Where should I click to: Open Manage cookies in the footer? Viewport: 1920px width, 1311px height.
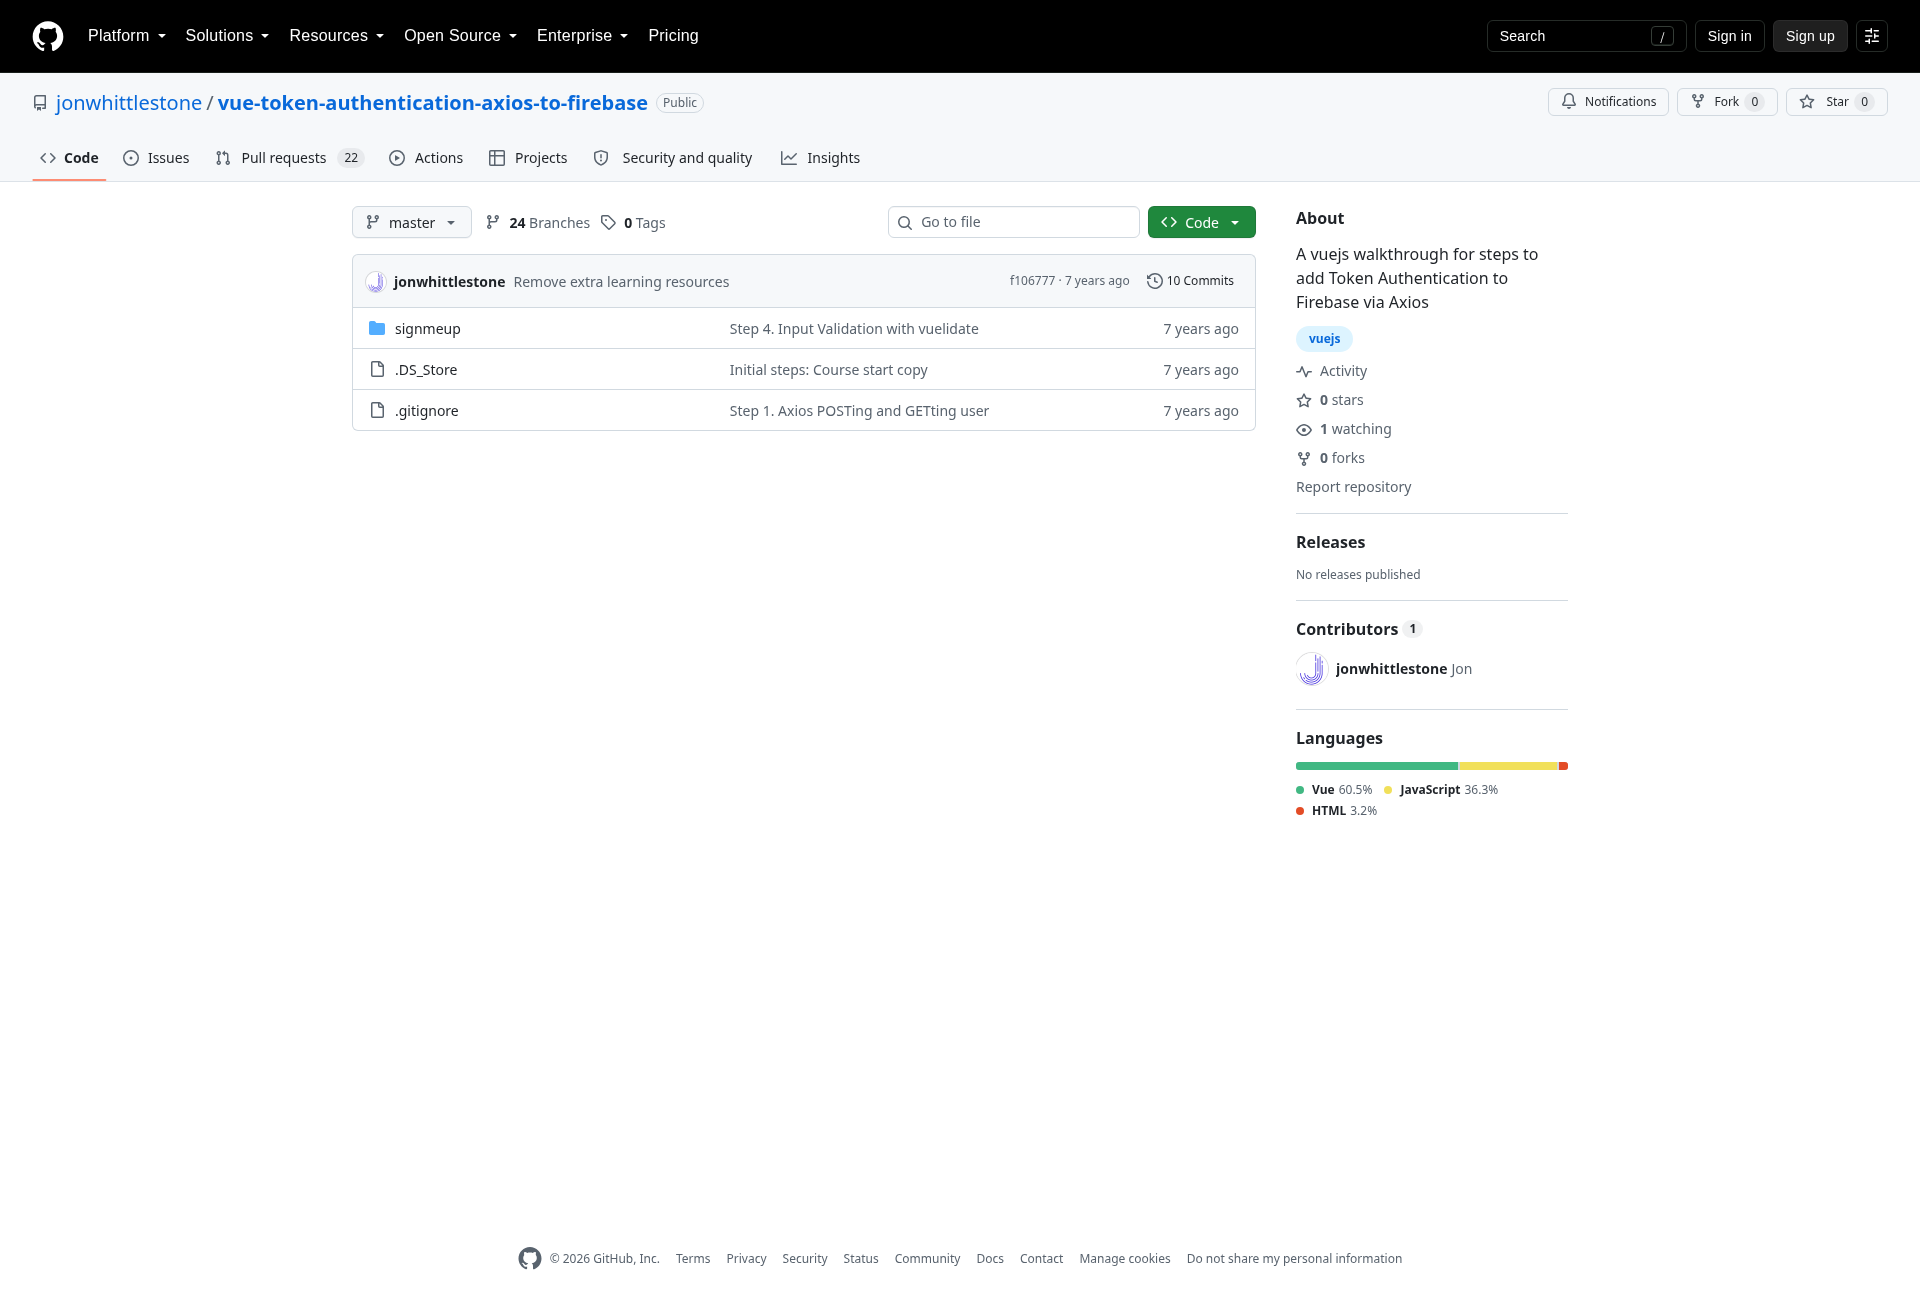1125,1259
